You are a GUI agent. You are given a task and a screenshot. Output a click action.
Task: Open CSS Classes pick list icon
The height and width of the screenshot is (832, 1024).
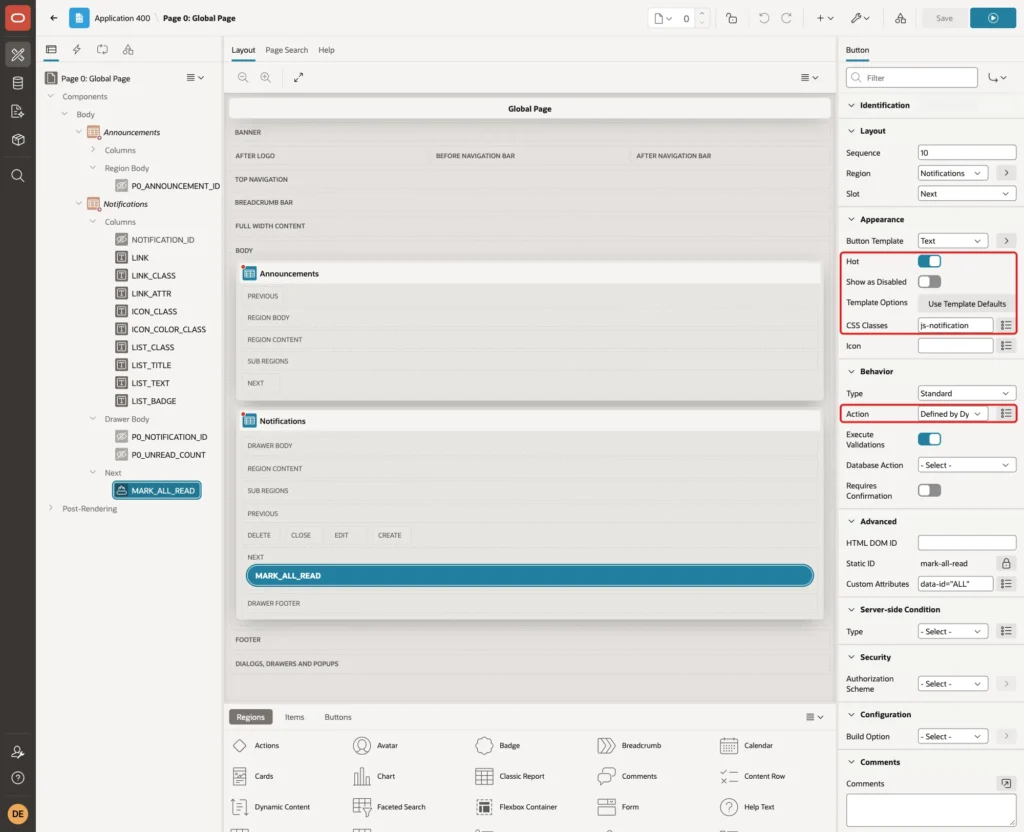point(1006,325)
